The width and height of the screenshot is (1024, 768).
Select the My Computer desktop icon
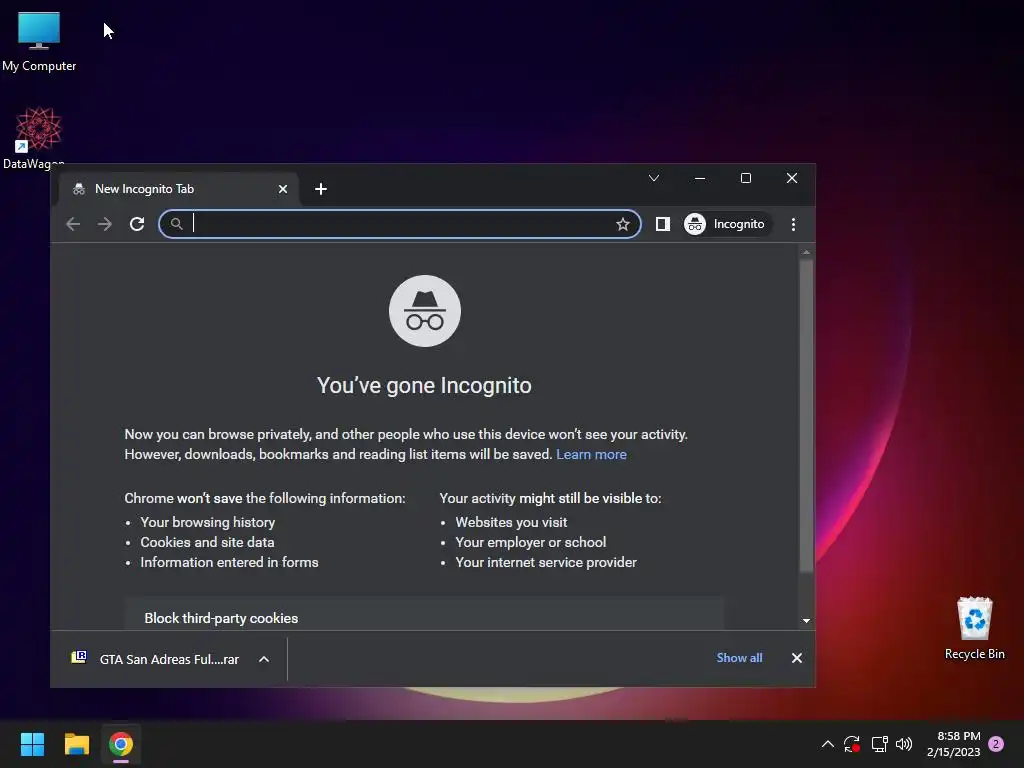(39, 42)
